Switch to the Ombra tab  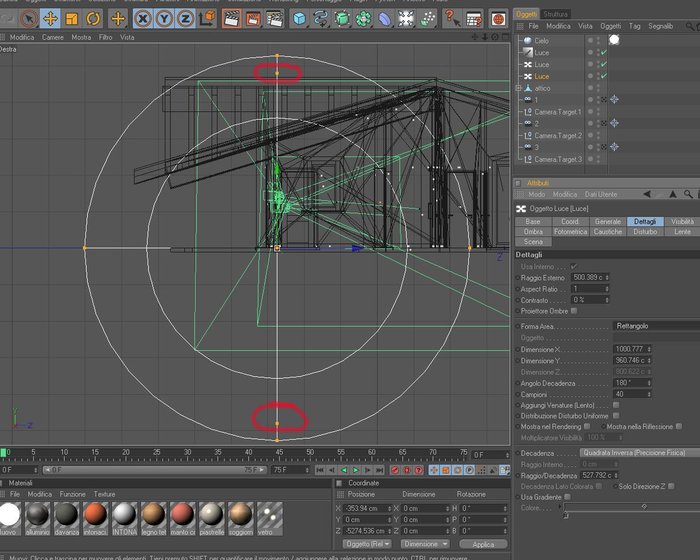533,232
